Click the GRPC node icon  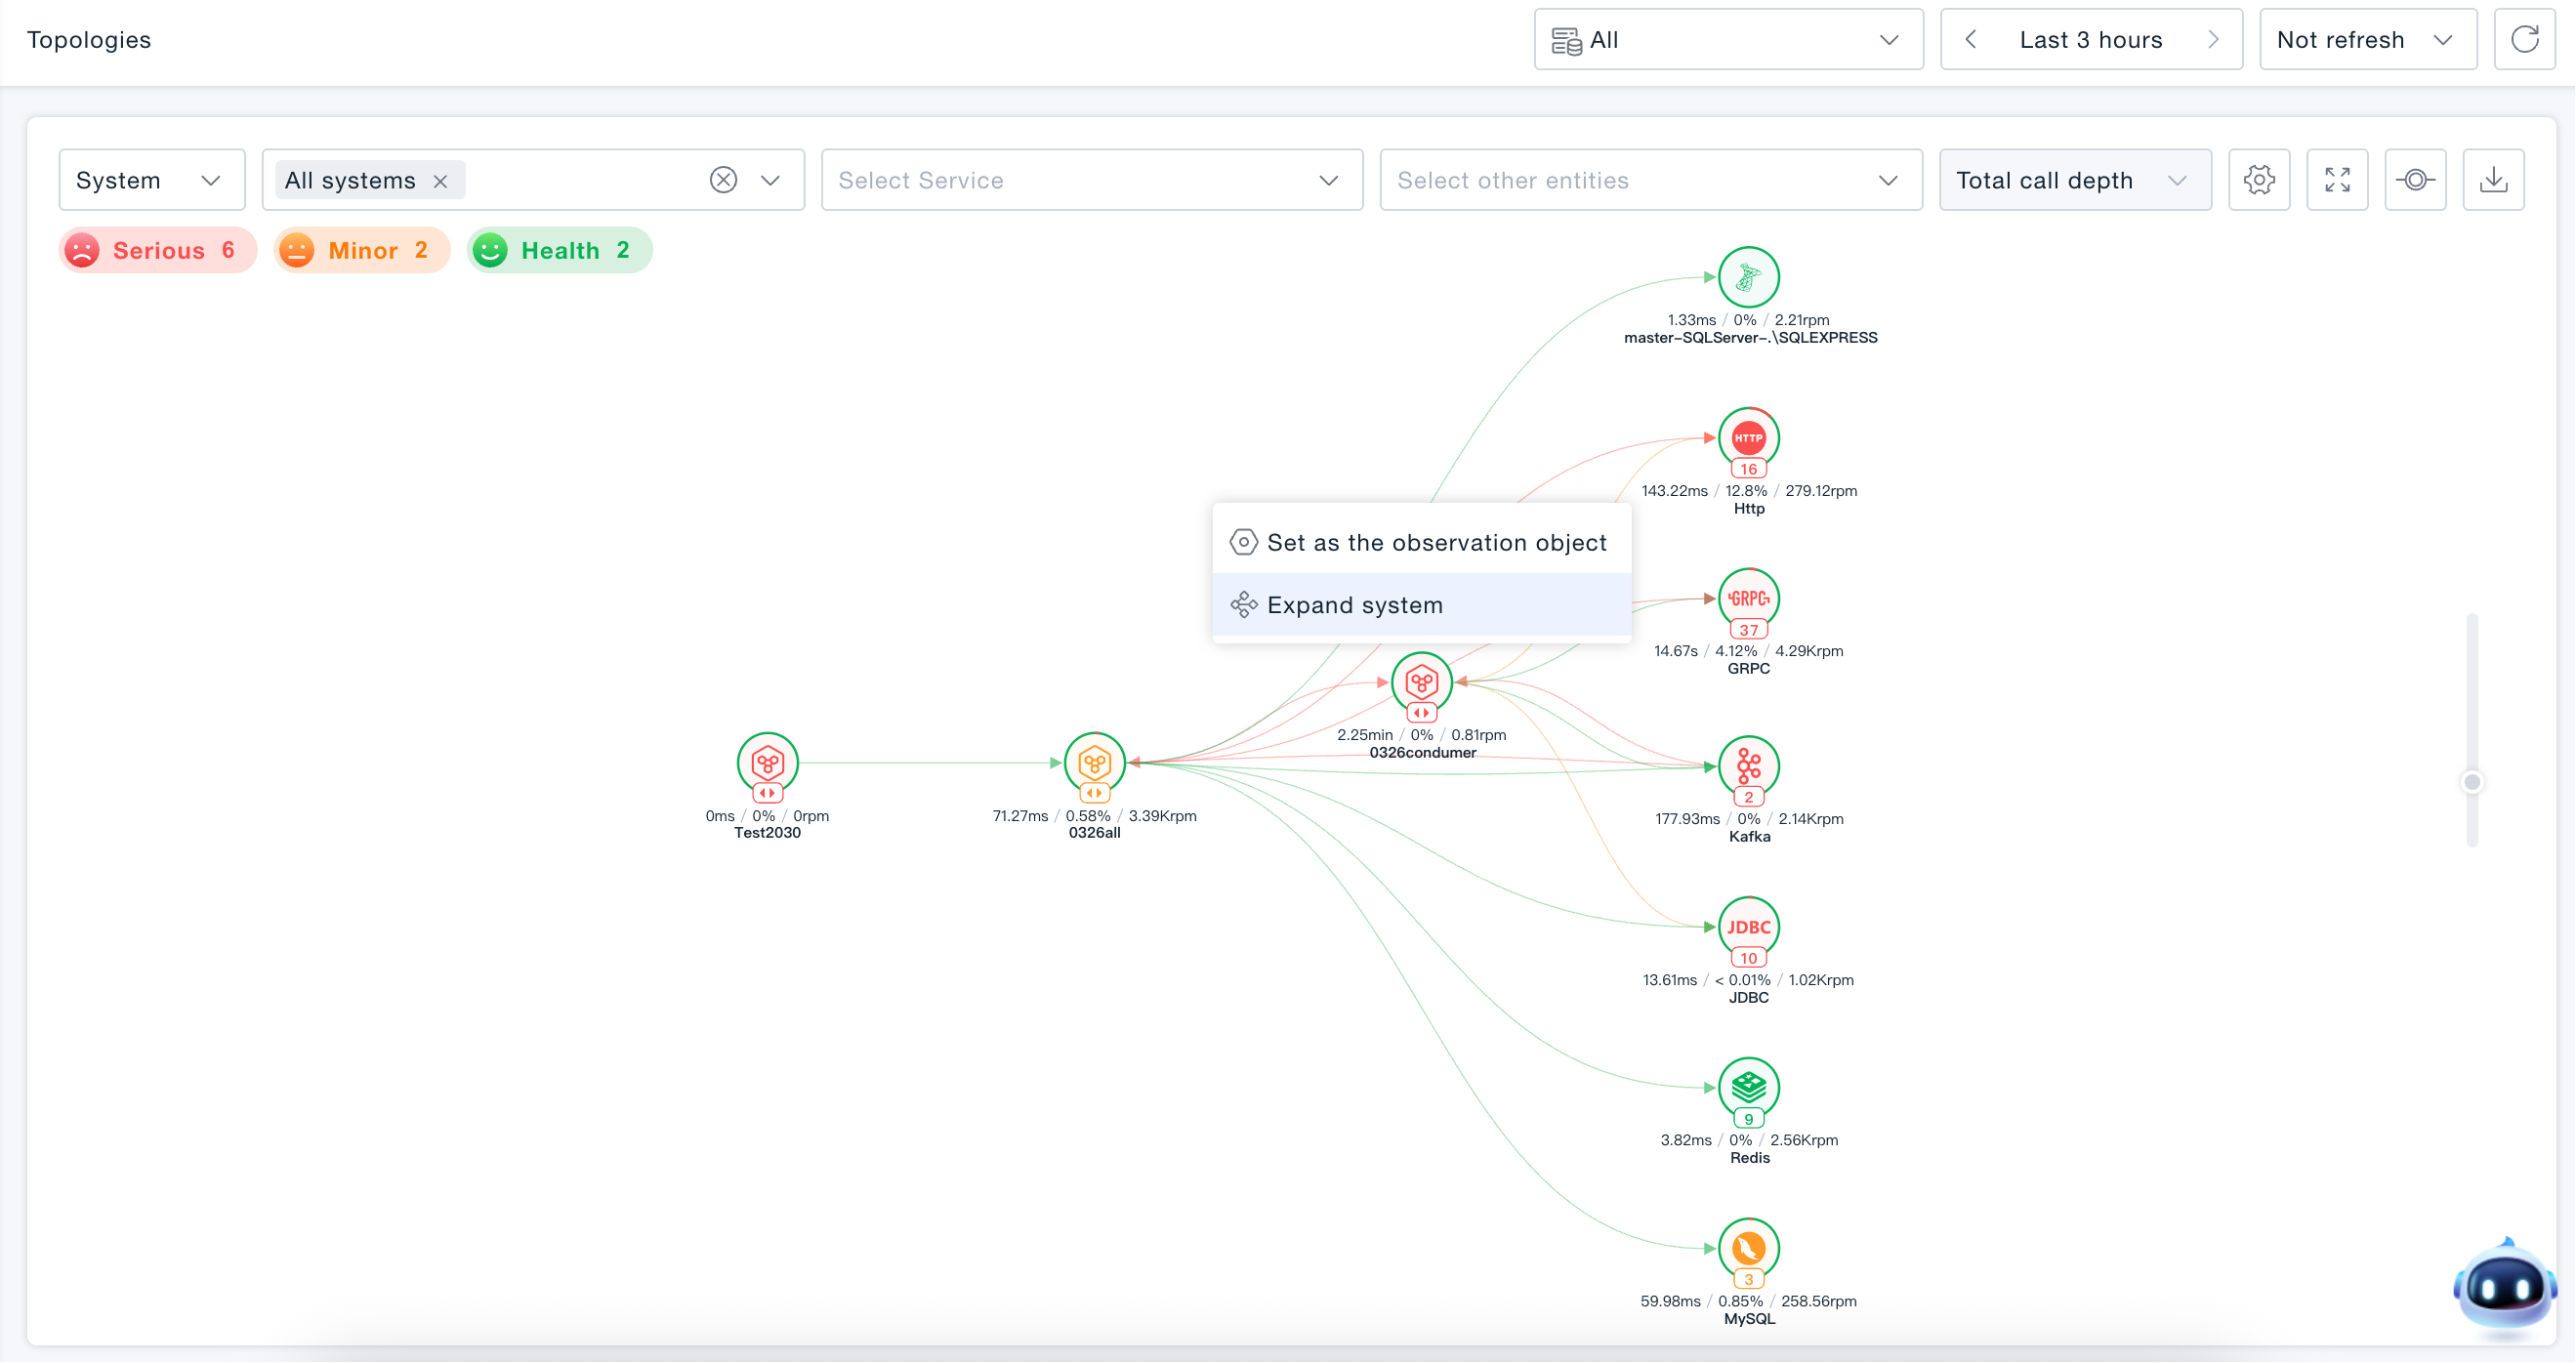[1748, 599]
